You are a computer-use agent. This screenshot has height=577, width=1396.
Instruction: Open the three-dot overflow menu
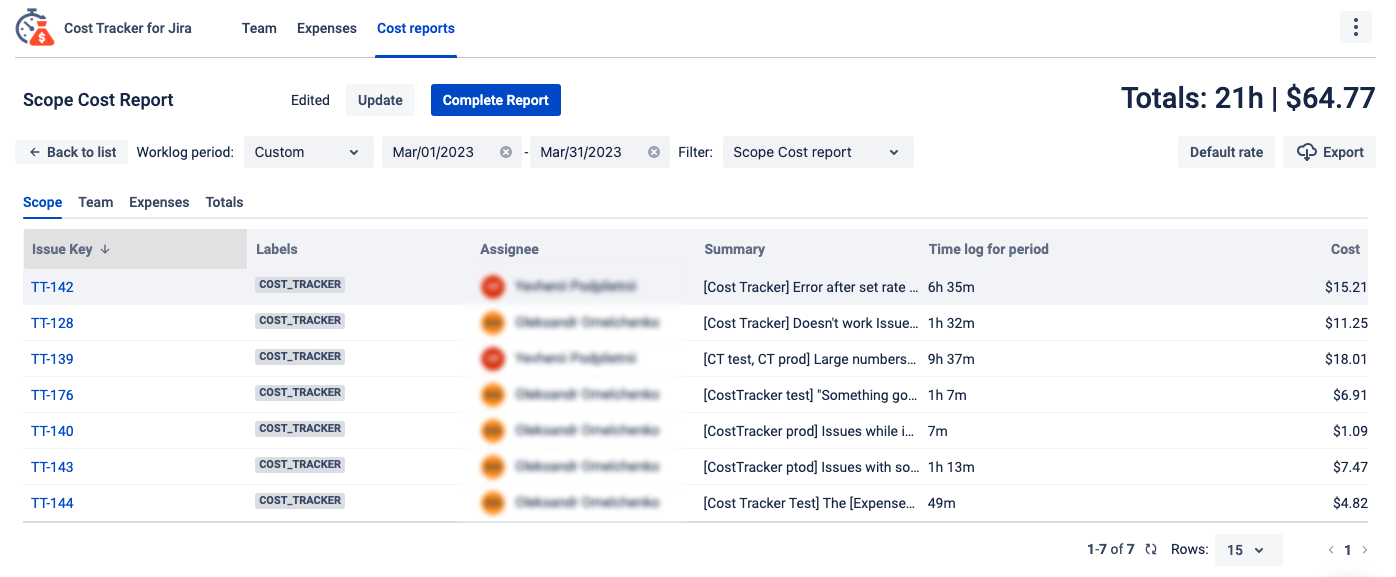tap(1356, 26)
